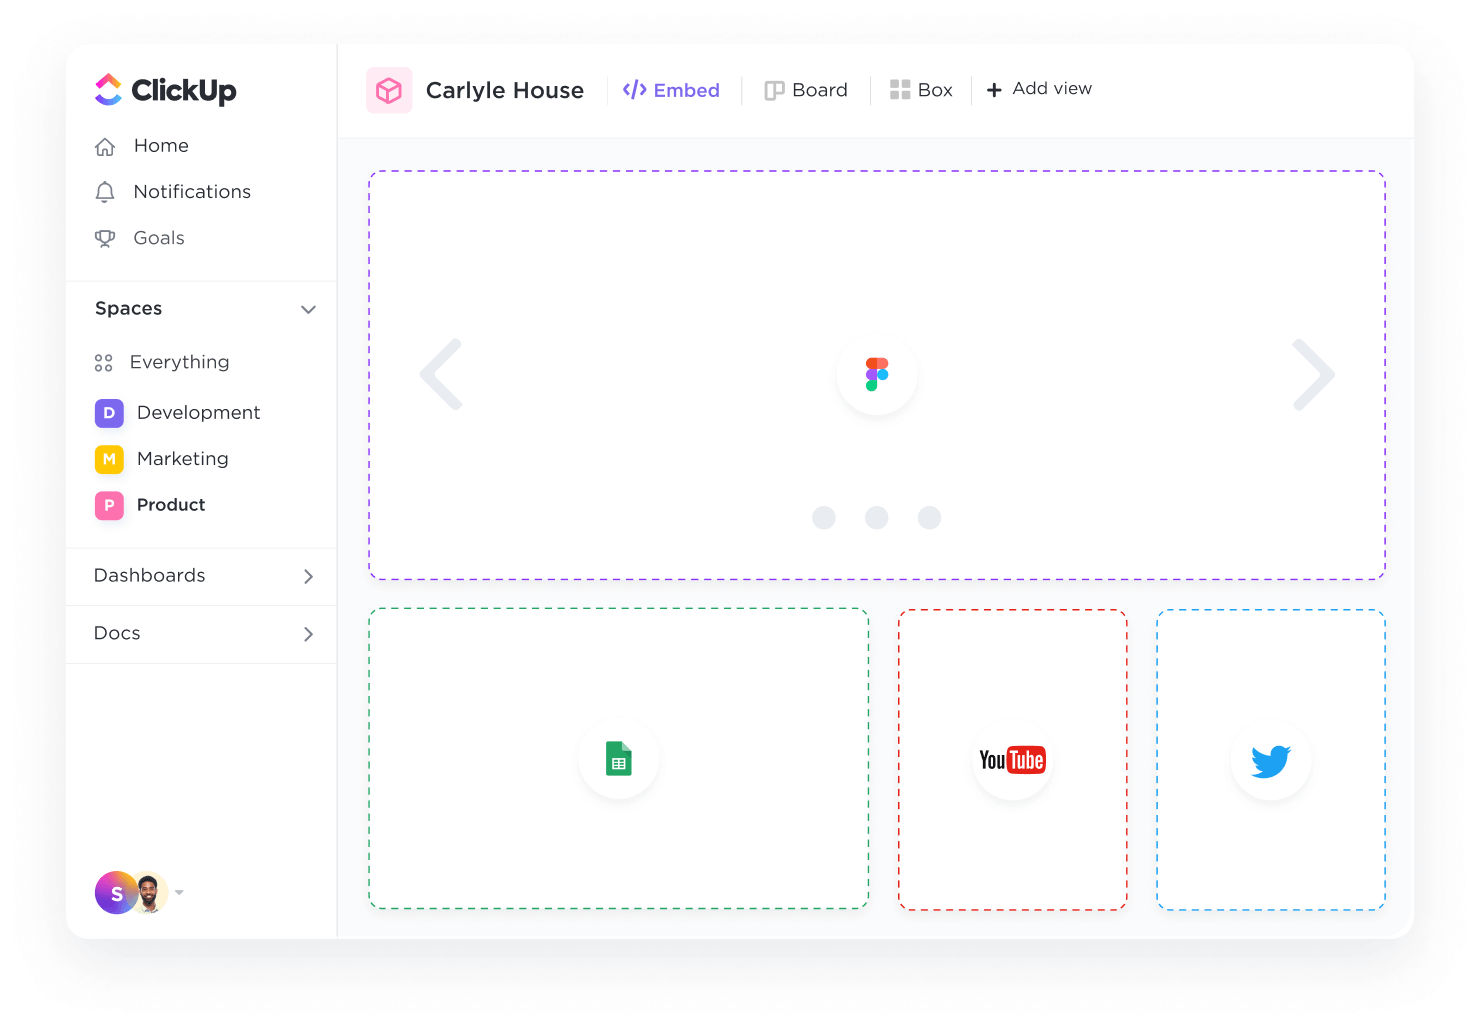Screen dimensions: 1478x1026
Task: Open Goals in the sidebar
Action: pos(159,238)
